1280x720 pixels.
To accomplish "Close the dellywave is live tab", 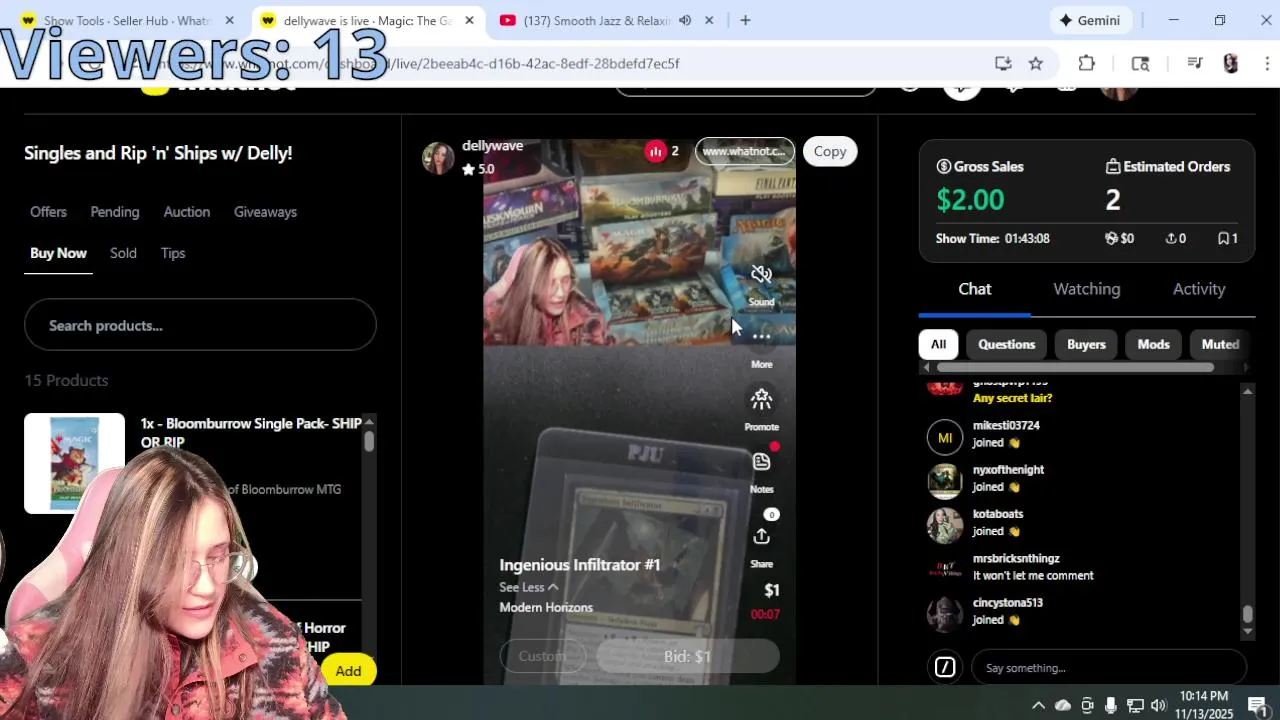I will 469,20.
